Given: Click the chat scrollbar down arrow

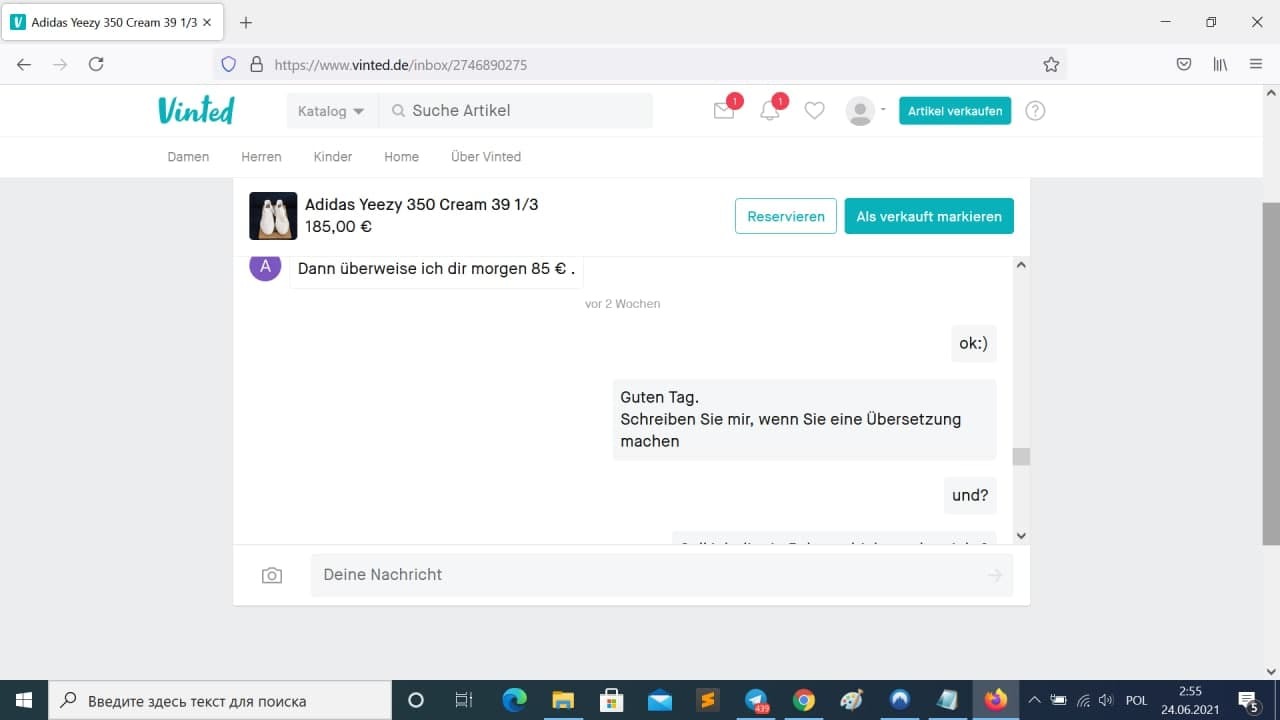Looking at the screenshot, I should point(1021,536).
